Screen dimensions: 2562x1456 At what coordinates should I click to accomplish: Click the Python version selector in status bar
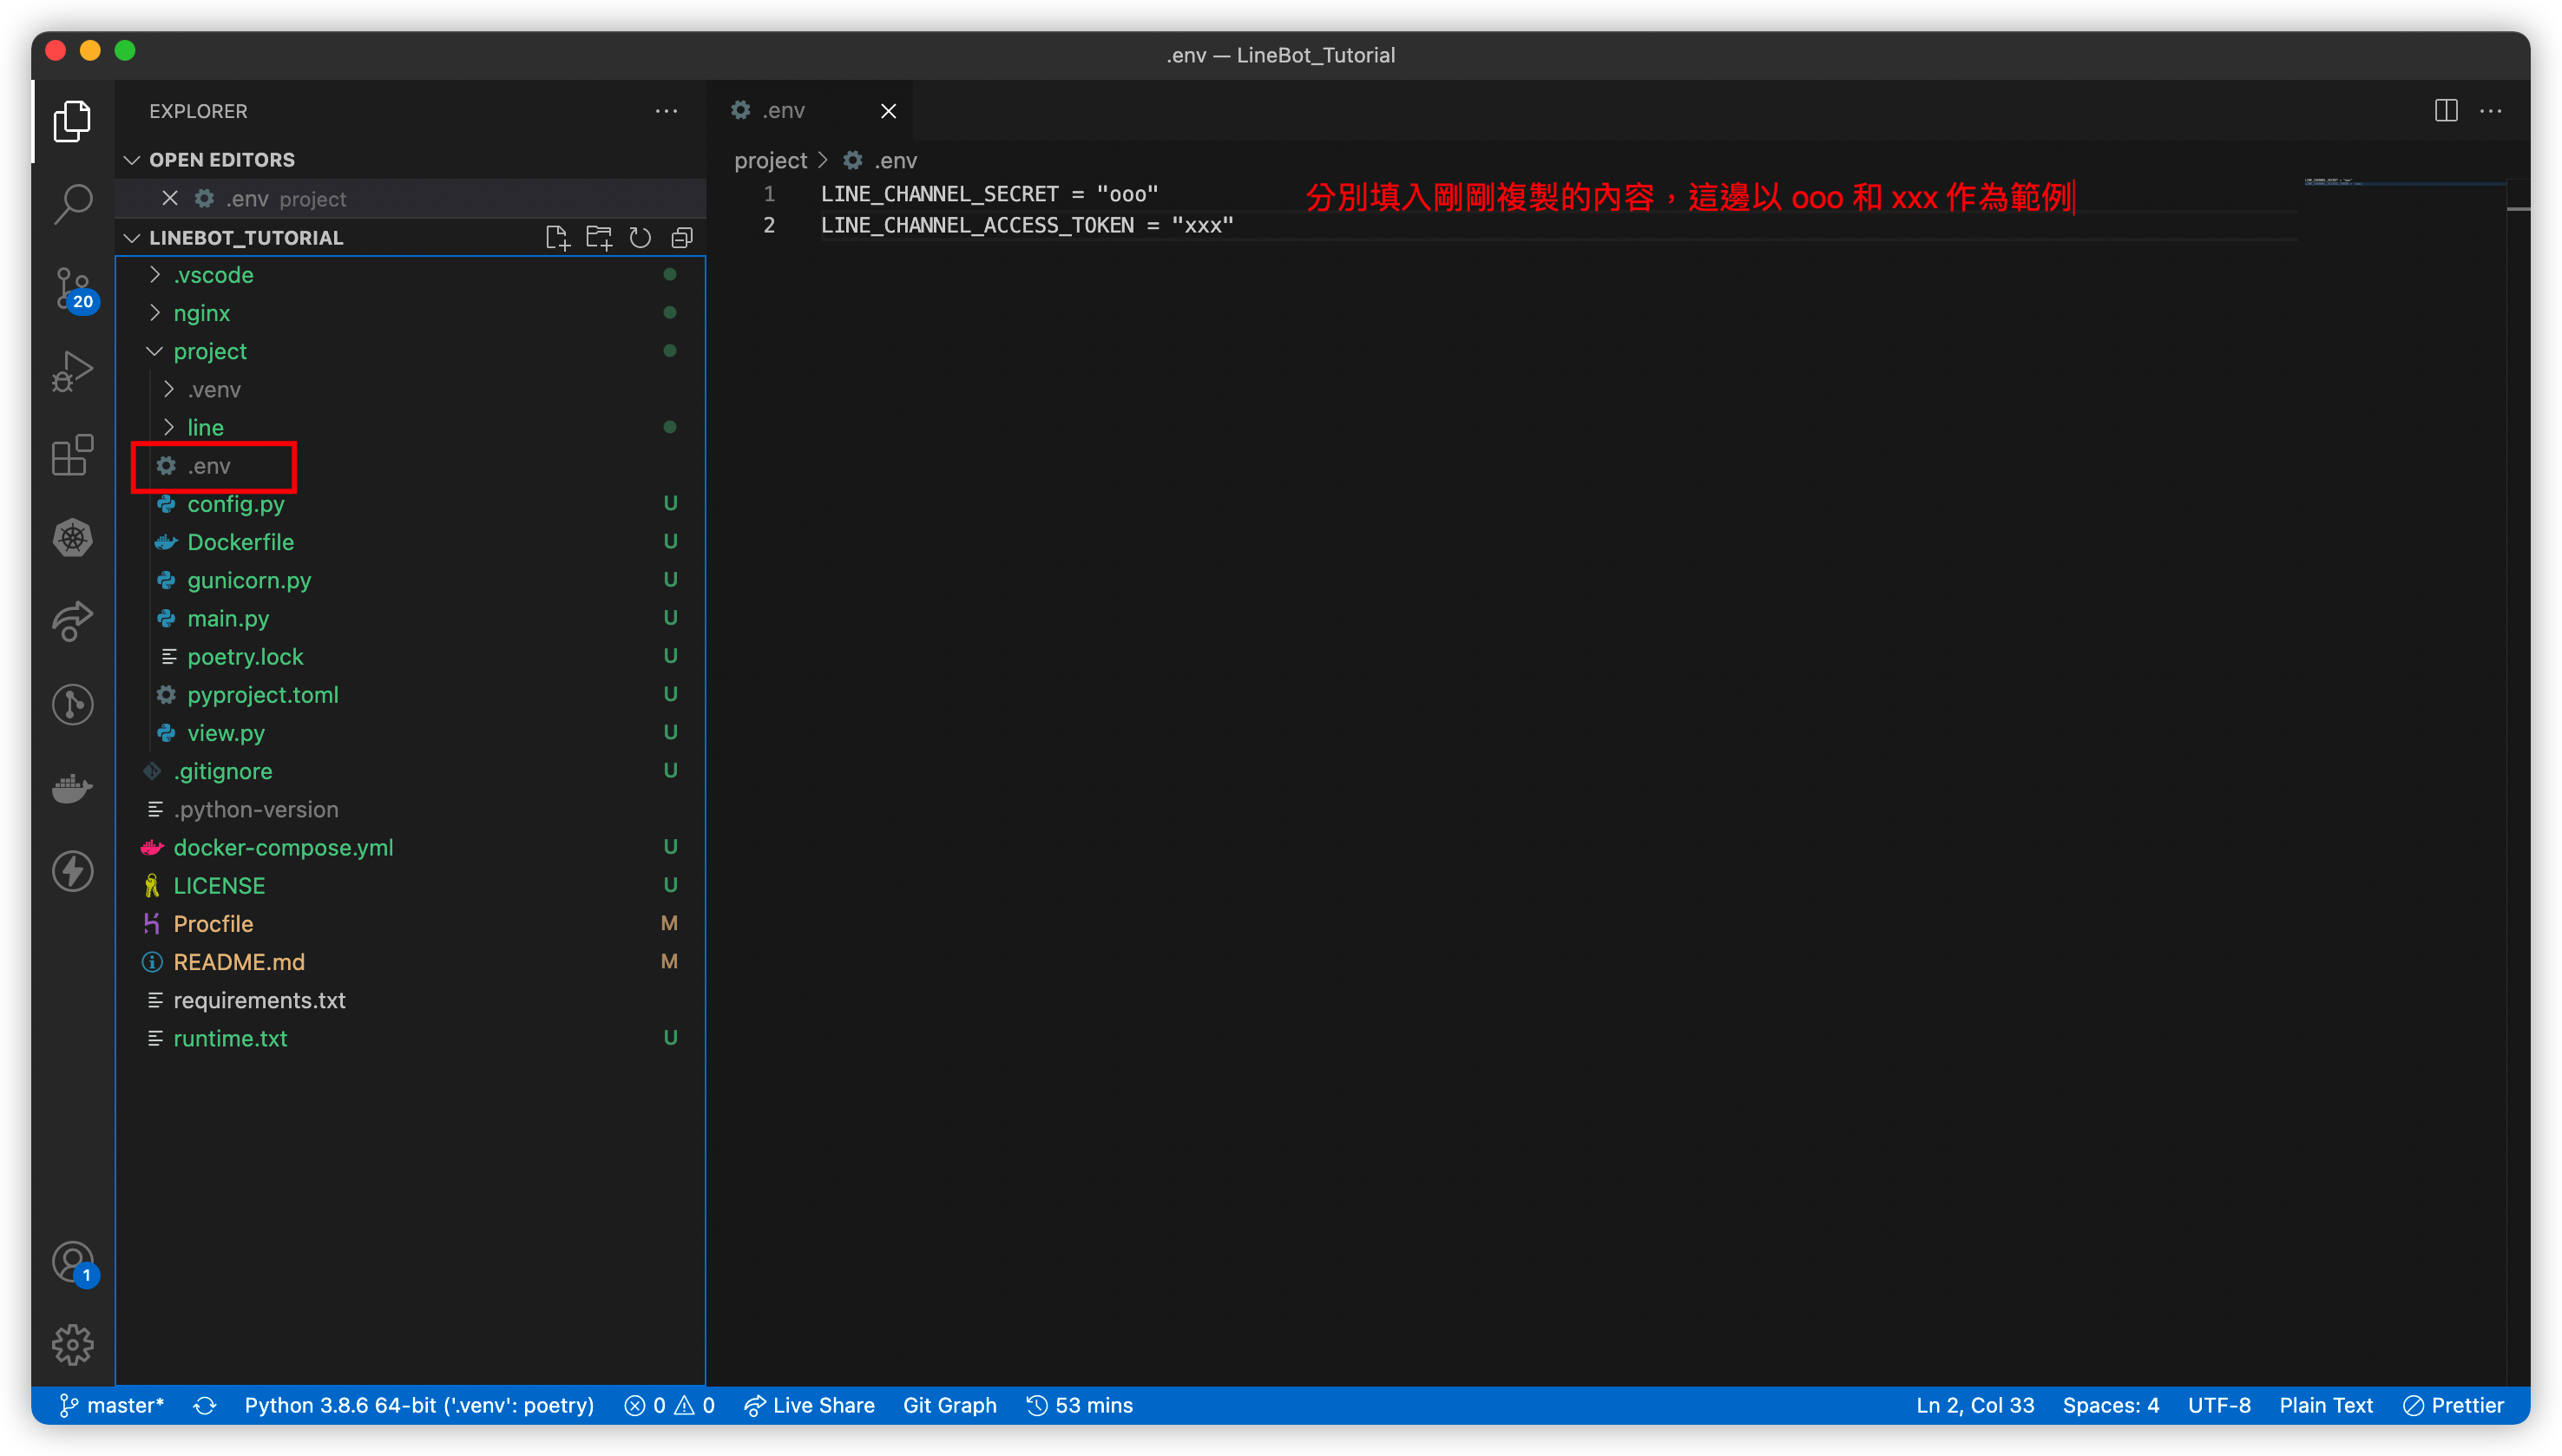click(x=421, y=1403)
